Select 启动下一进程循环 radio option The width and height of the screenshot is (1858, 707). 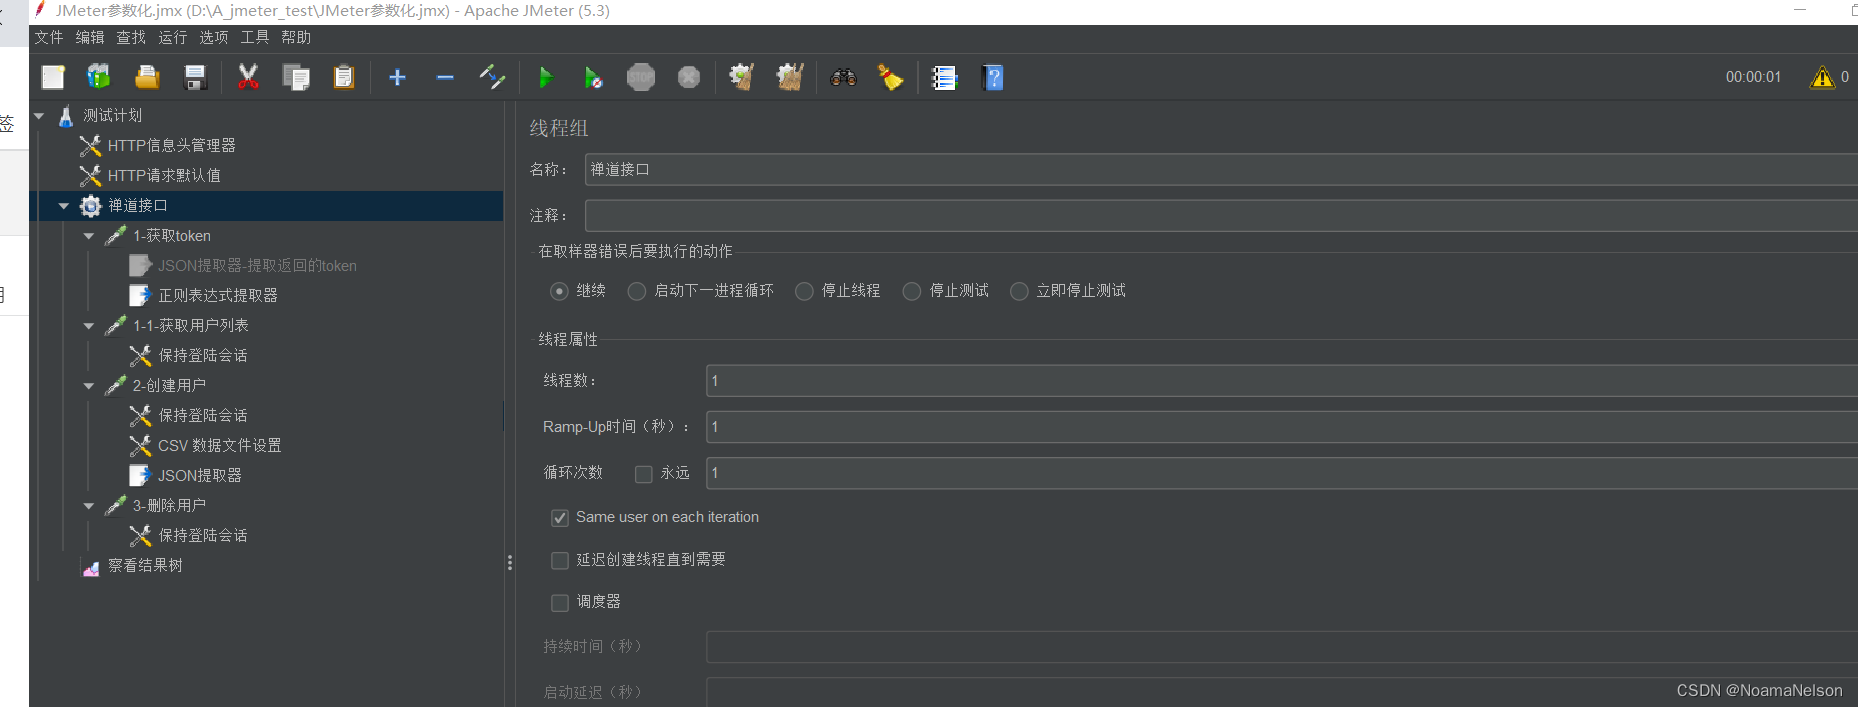pyautogui.click(x=637, y=291)
